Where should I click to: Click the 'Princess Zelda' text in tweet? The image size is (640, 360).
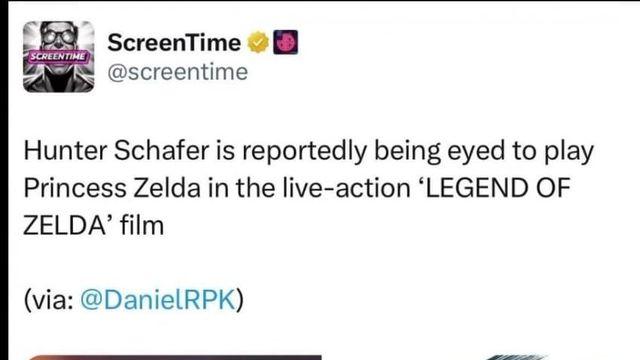point(112,188)
